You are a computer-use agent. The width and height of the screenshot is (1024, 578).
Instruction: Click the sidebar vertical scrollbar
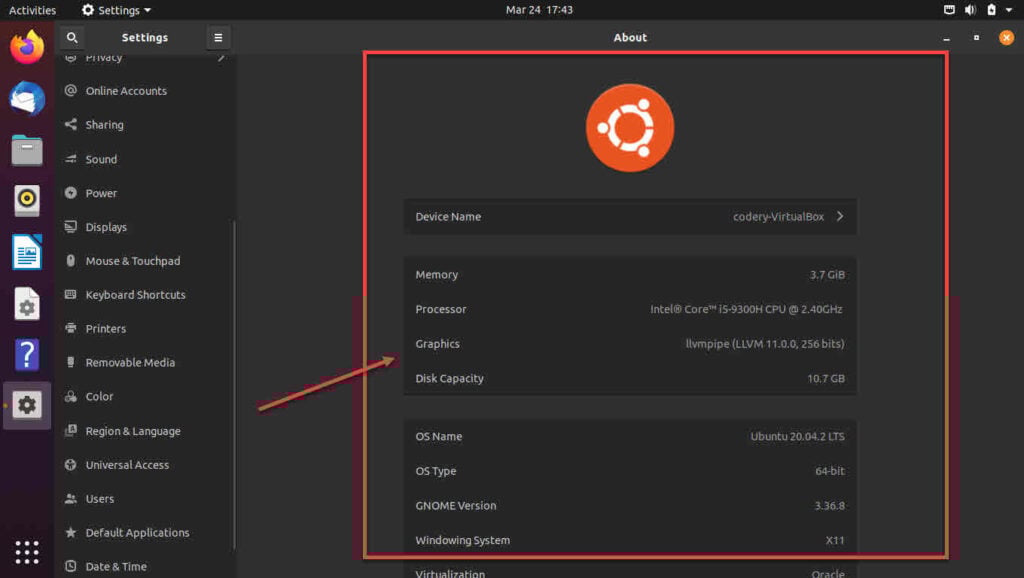tap(234, 385)
